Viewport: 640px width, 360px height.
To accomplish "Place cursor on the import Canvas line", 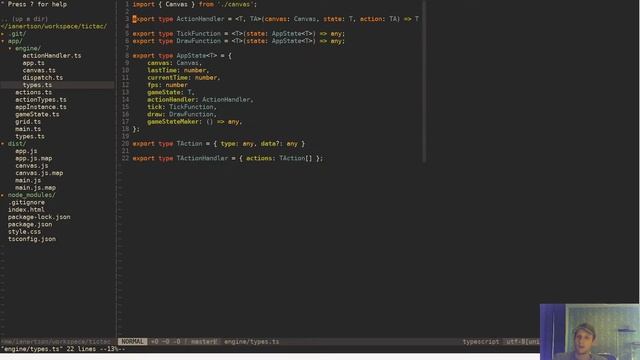I will click(x=195, y=4).
